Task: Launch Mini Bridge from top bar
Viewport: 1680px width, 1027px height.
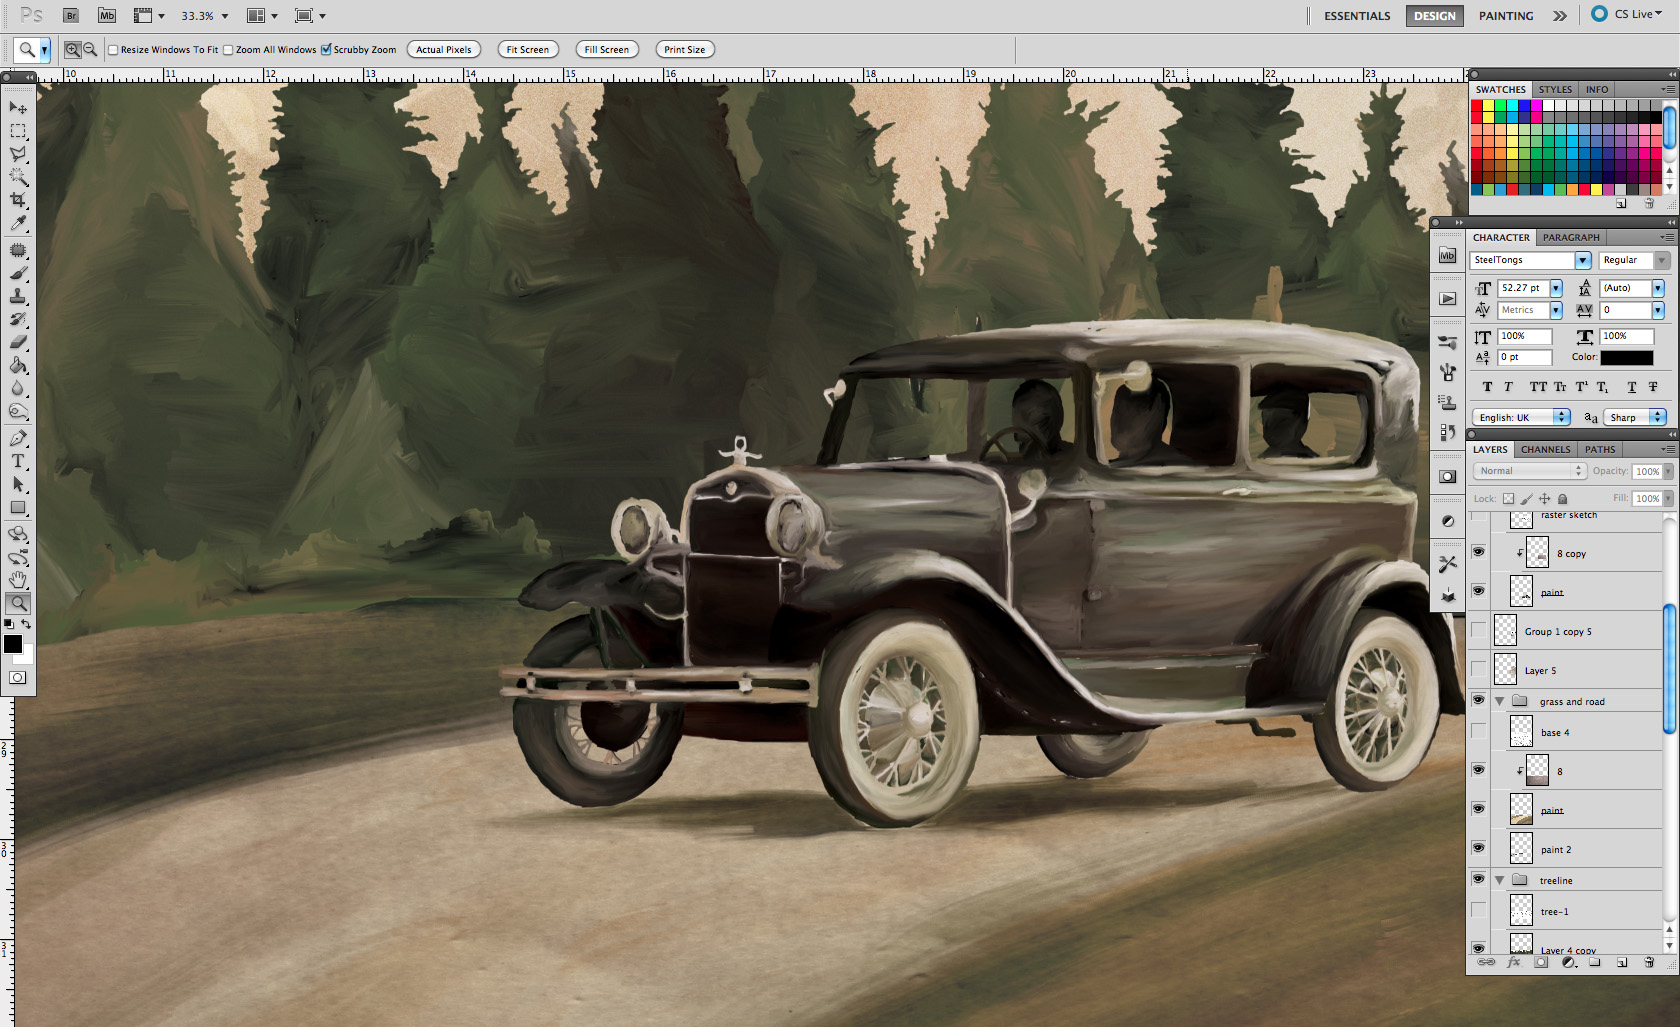Action: (107, 16)
